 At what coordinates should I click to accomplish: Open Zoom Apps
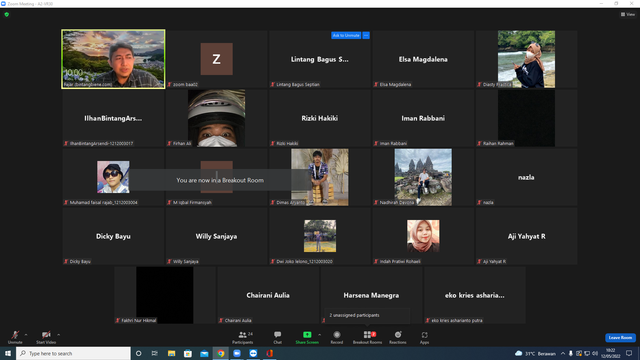pos(424,337)
